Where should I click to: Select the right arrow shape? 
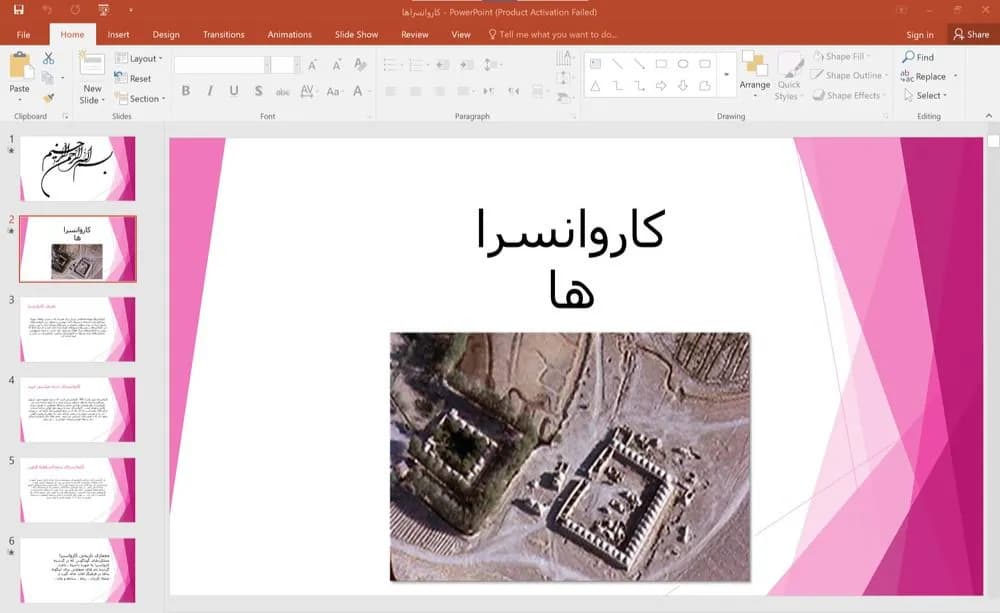point(661,85)
